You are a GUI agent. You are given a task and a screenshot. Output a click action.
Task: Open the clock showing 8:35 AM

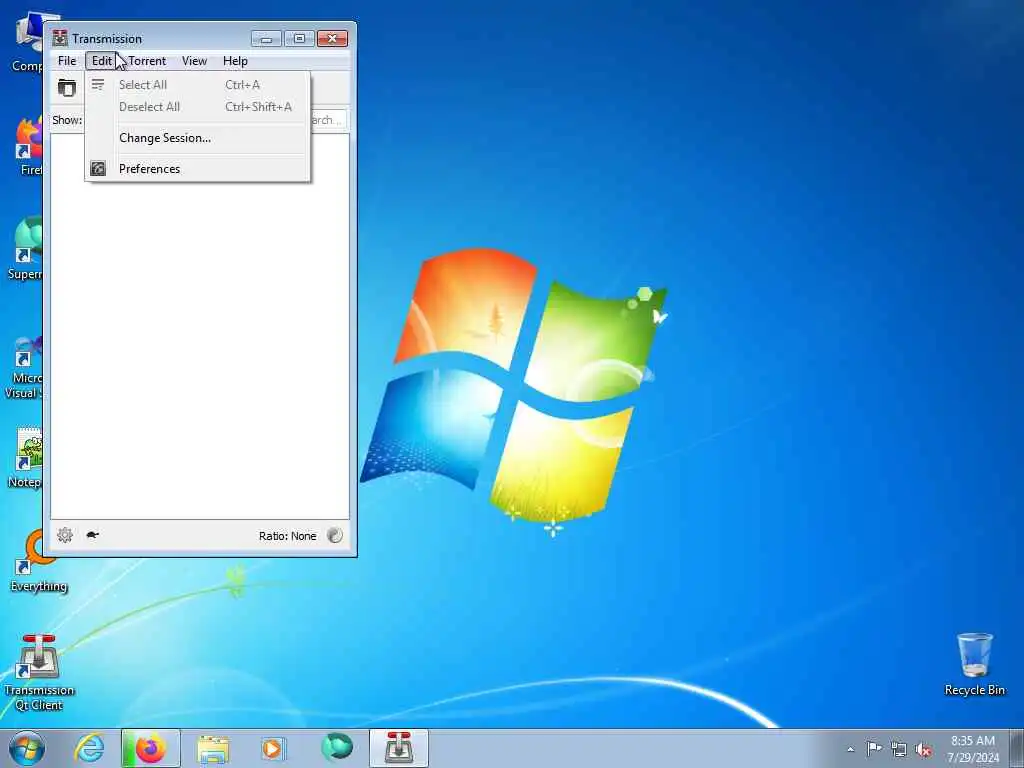pyautogui.click(x=973, y=749)
